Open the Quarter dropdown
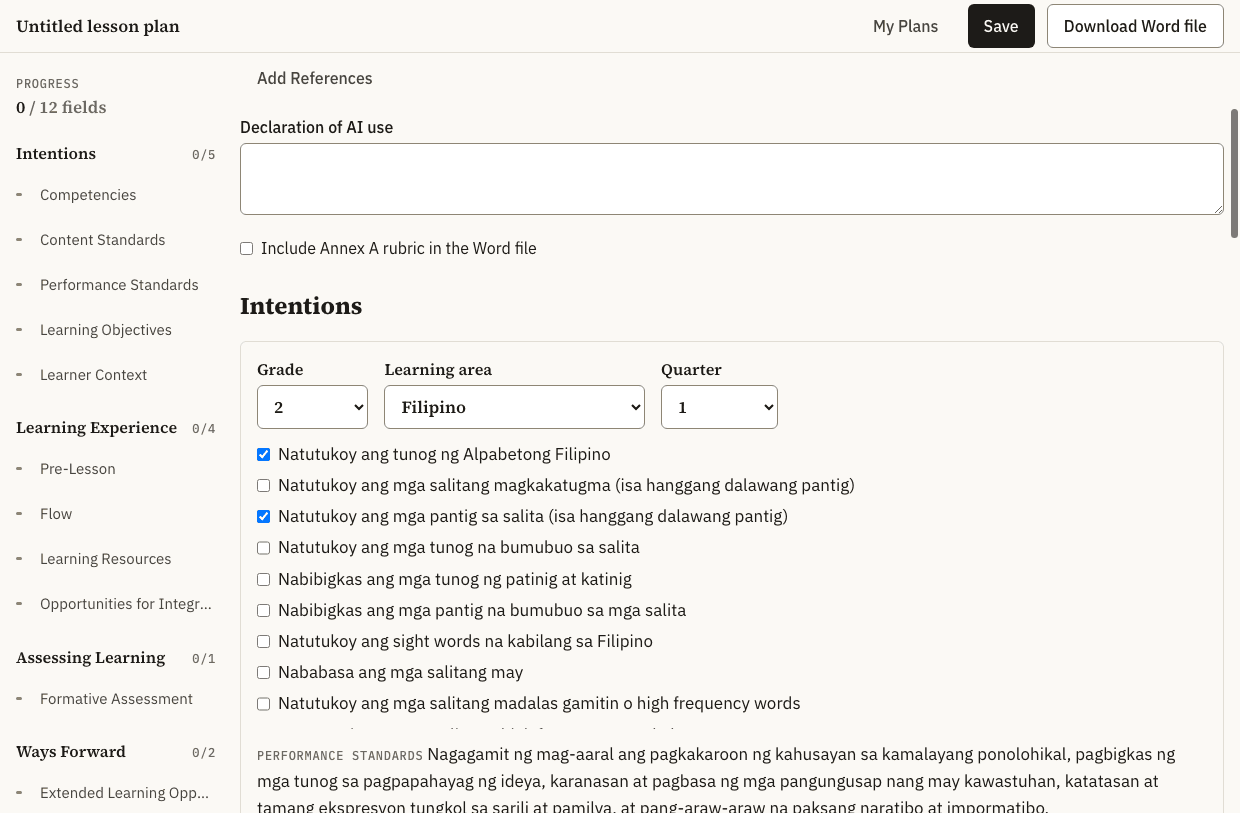 tap(719, 407)
